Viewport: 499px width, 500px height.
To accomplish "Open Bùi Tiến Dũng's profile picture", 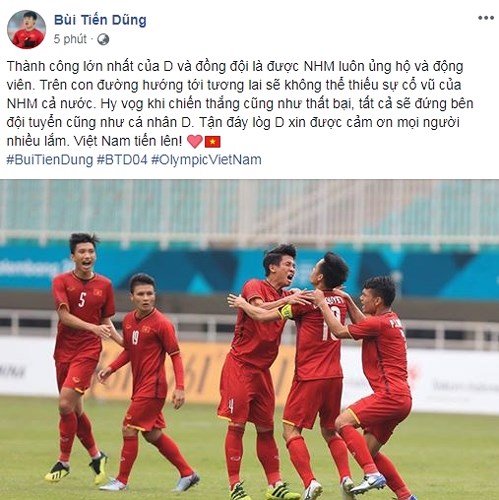I will (26, 29).
